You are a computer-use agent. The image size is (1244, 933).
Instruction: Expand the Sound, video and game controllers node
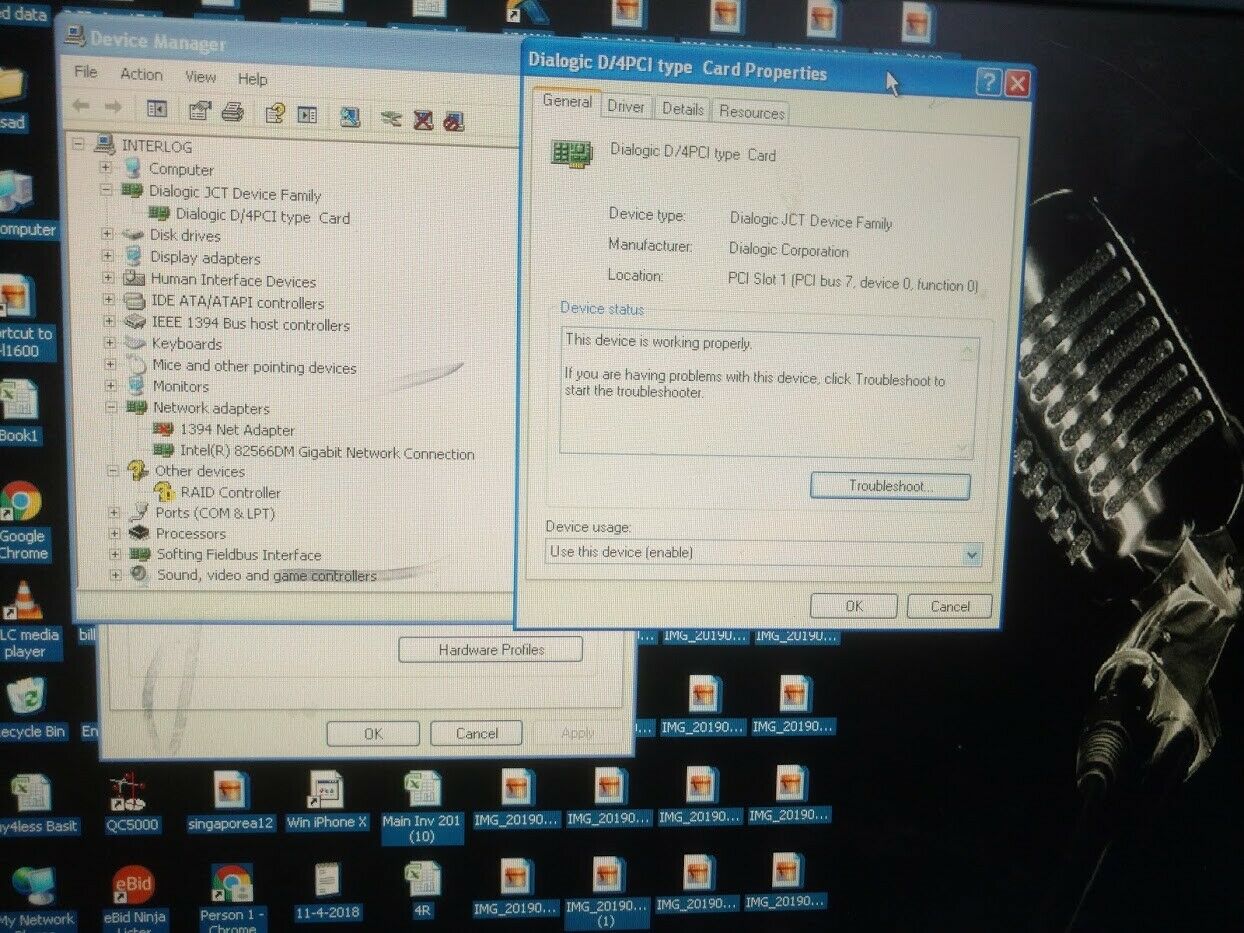pos(115,574)
